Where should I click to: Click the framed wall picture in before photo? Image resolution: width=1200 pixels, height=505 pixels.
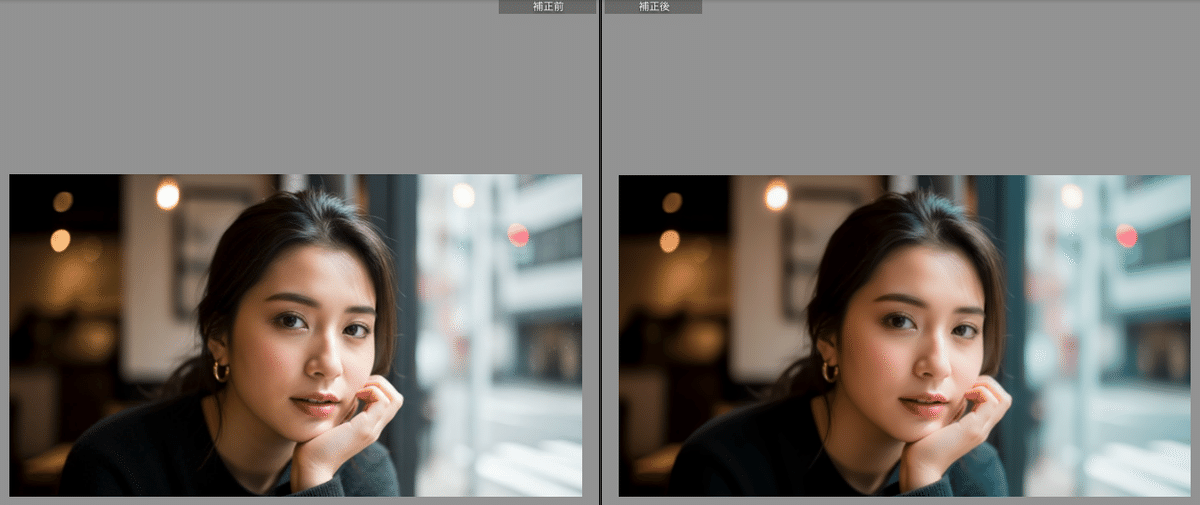coord(205,250)
